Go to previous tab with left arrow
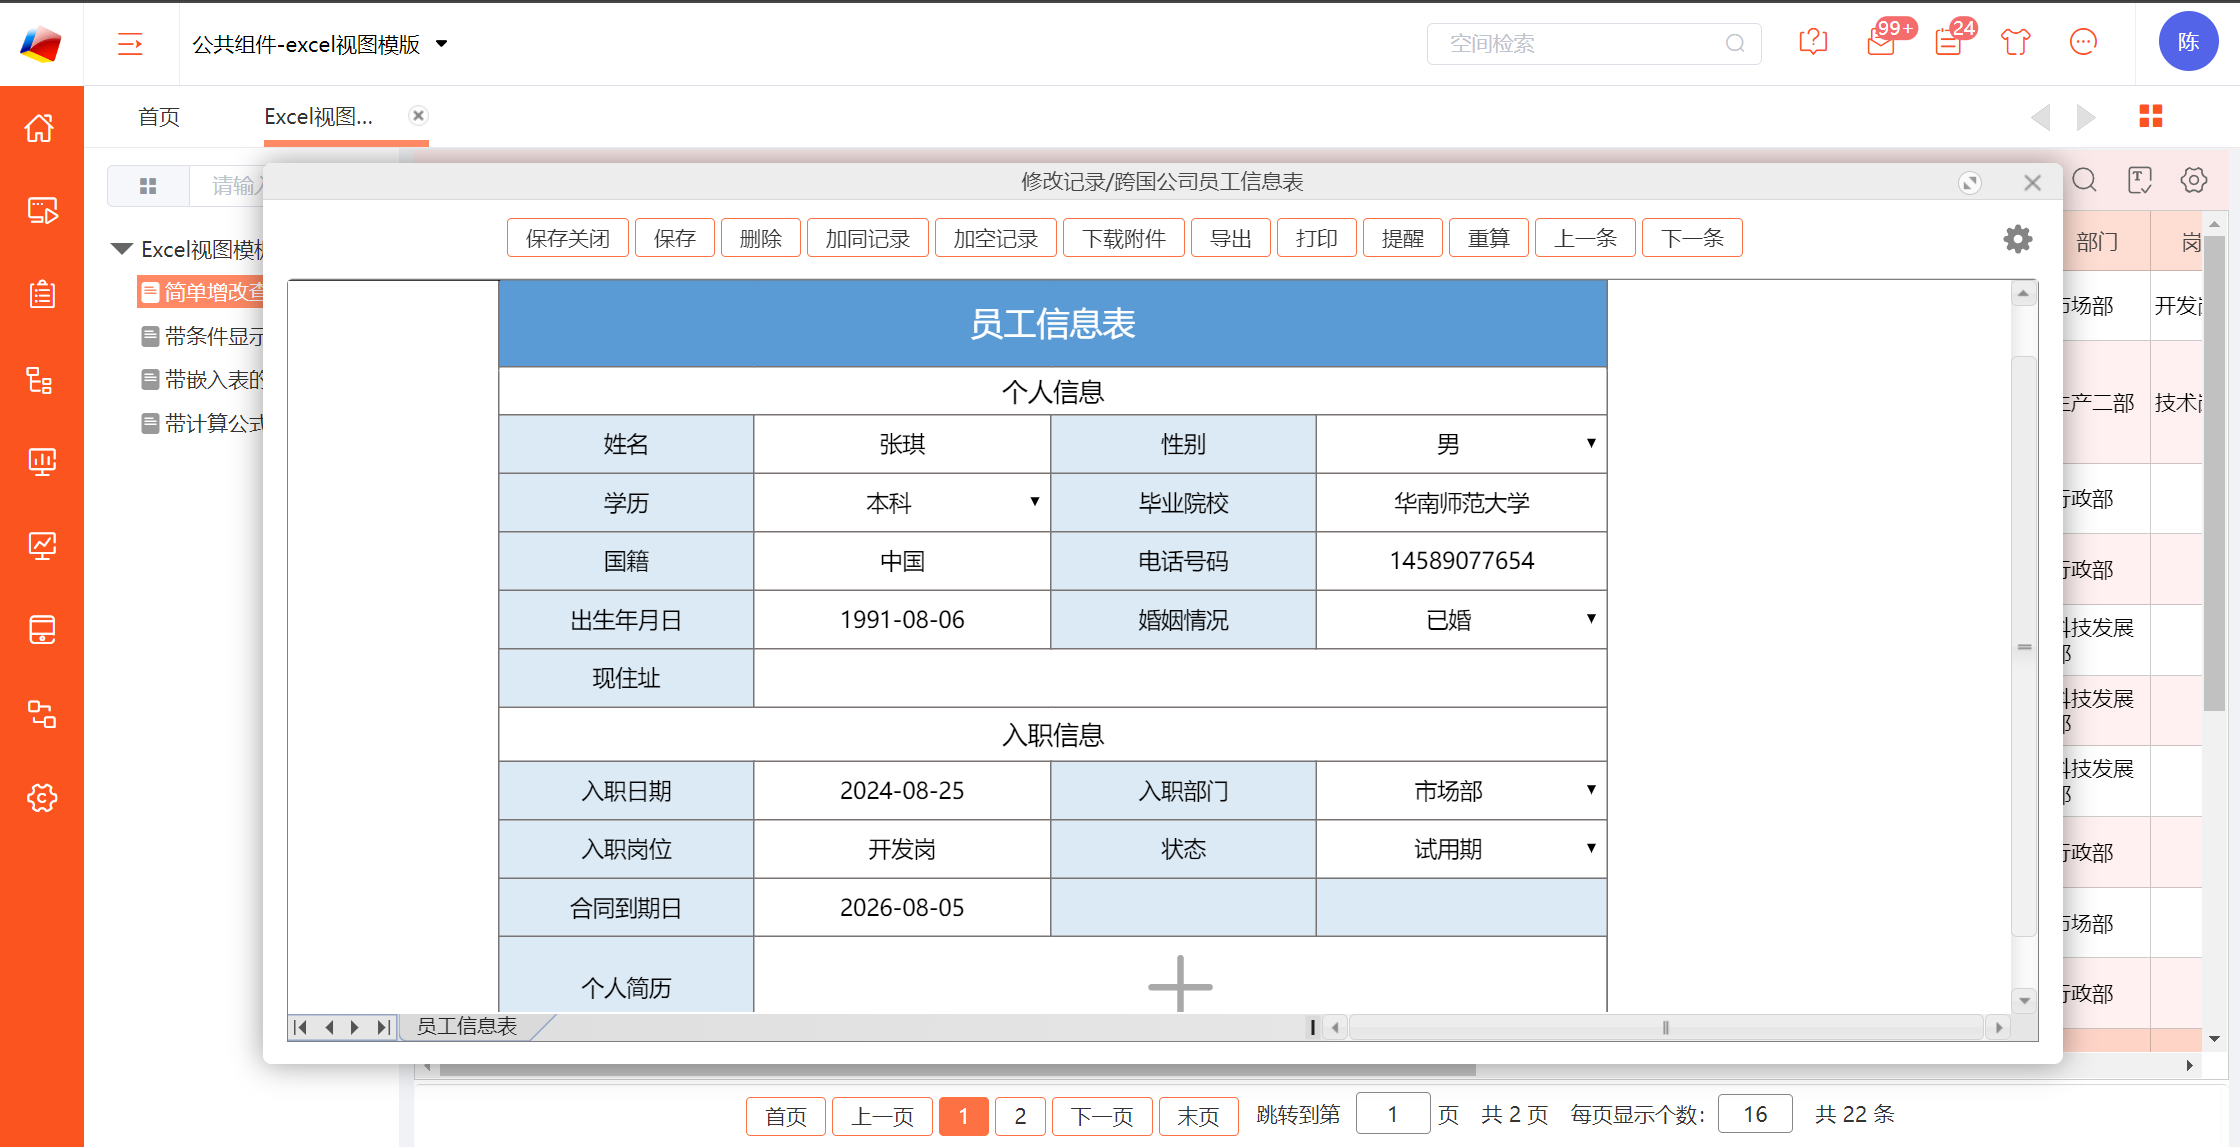 pos(2041,117)
